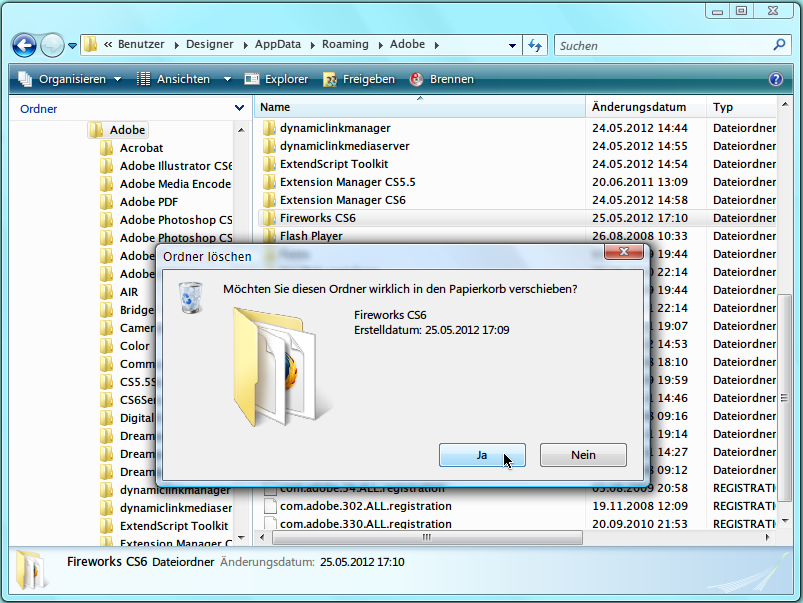The width and height of the screenshot is (803, 603).
Task: Select the Fireworks CS6 folder row
Action: (517, 218)
